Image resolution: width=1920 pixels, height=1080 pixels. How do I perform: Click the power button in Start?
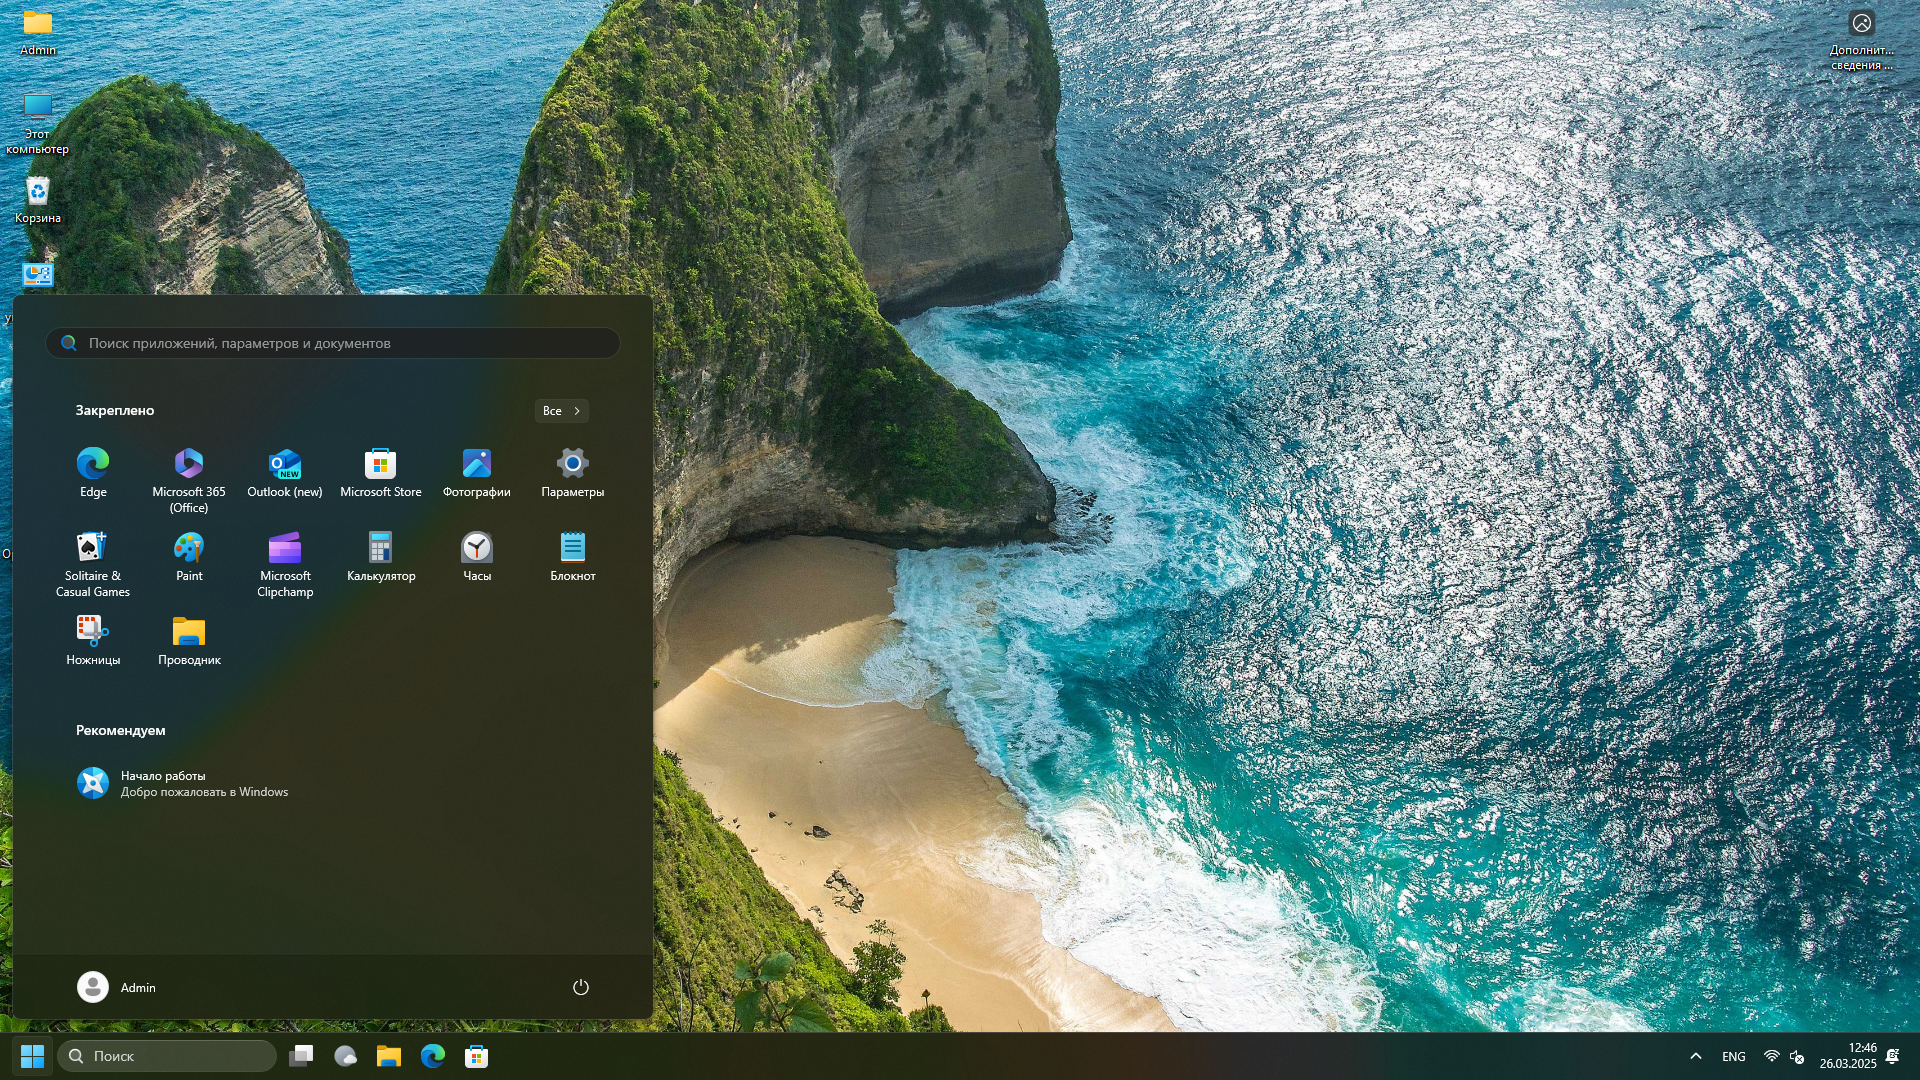coord(580,987)
